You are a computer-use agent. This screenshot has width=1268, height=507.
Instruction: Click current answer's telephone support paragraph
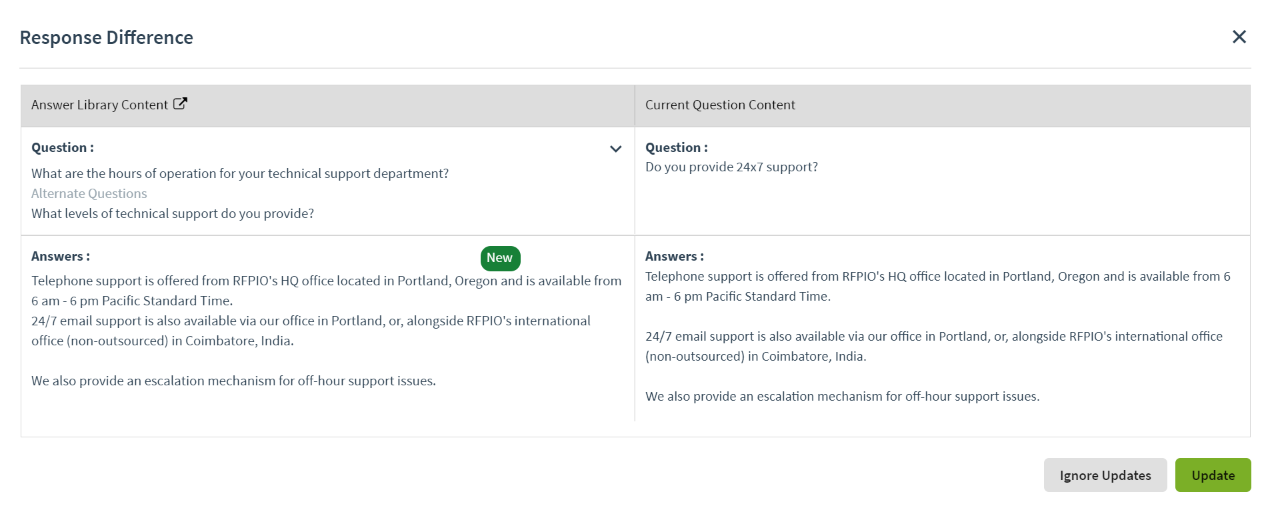click(x=937, y=286)
